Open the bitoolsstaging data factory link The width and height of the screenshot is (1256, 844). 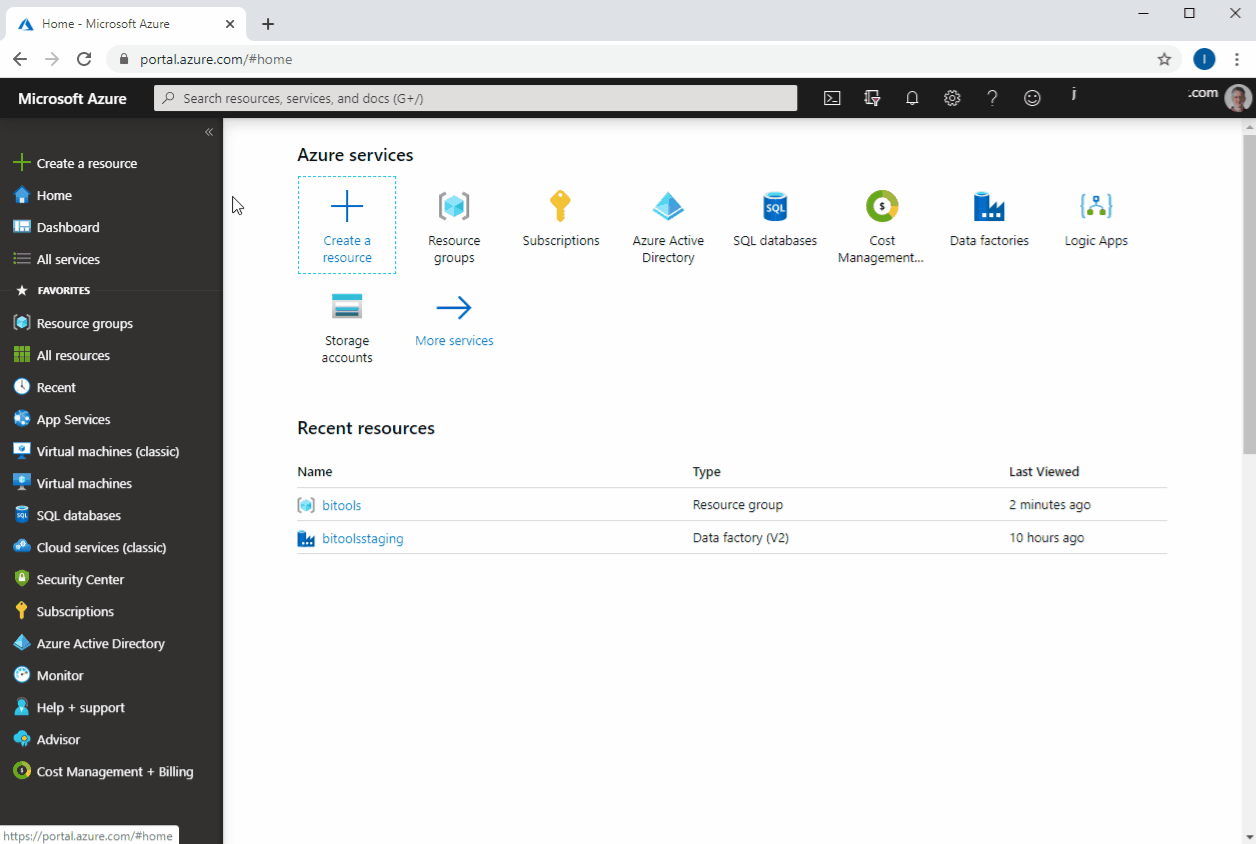(363, 538)
